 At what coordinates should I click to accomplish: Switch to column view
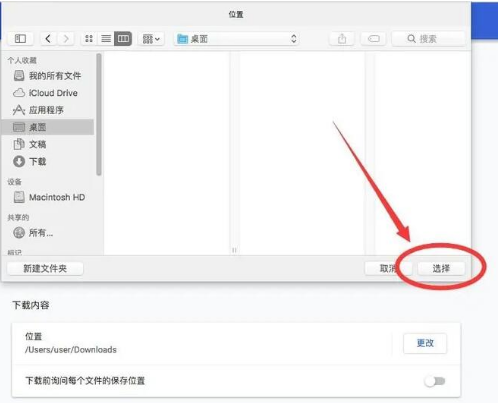click(x=123, y=39)
